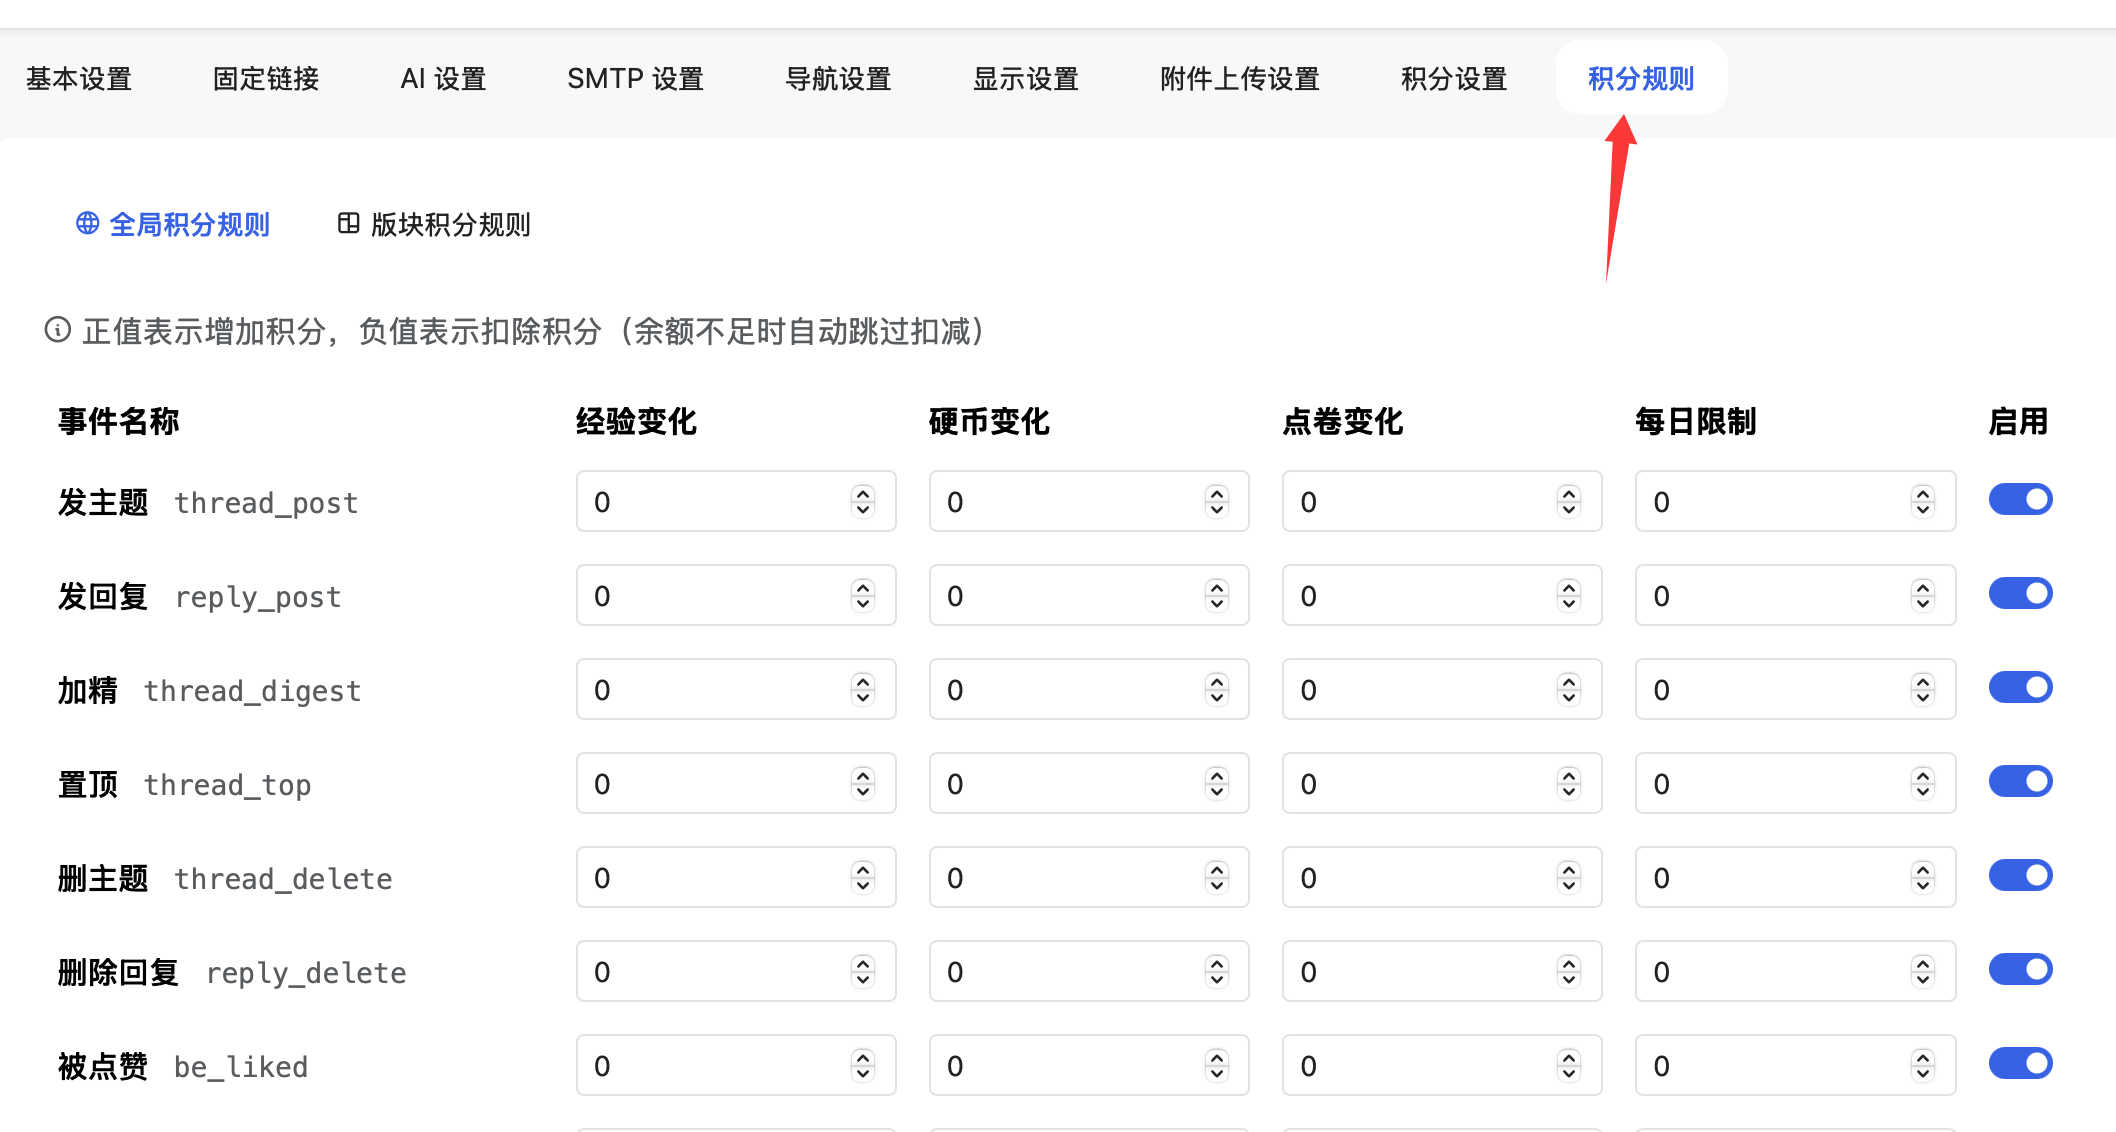Image resolution: width=2116 pixels, height=1132 pixels.
Task: Click the reply_delete event code
Action: click(306, 972)
